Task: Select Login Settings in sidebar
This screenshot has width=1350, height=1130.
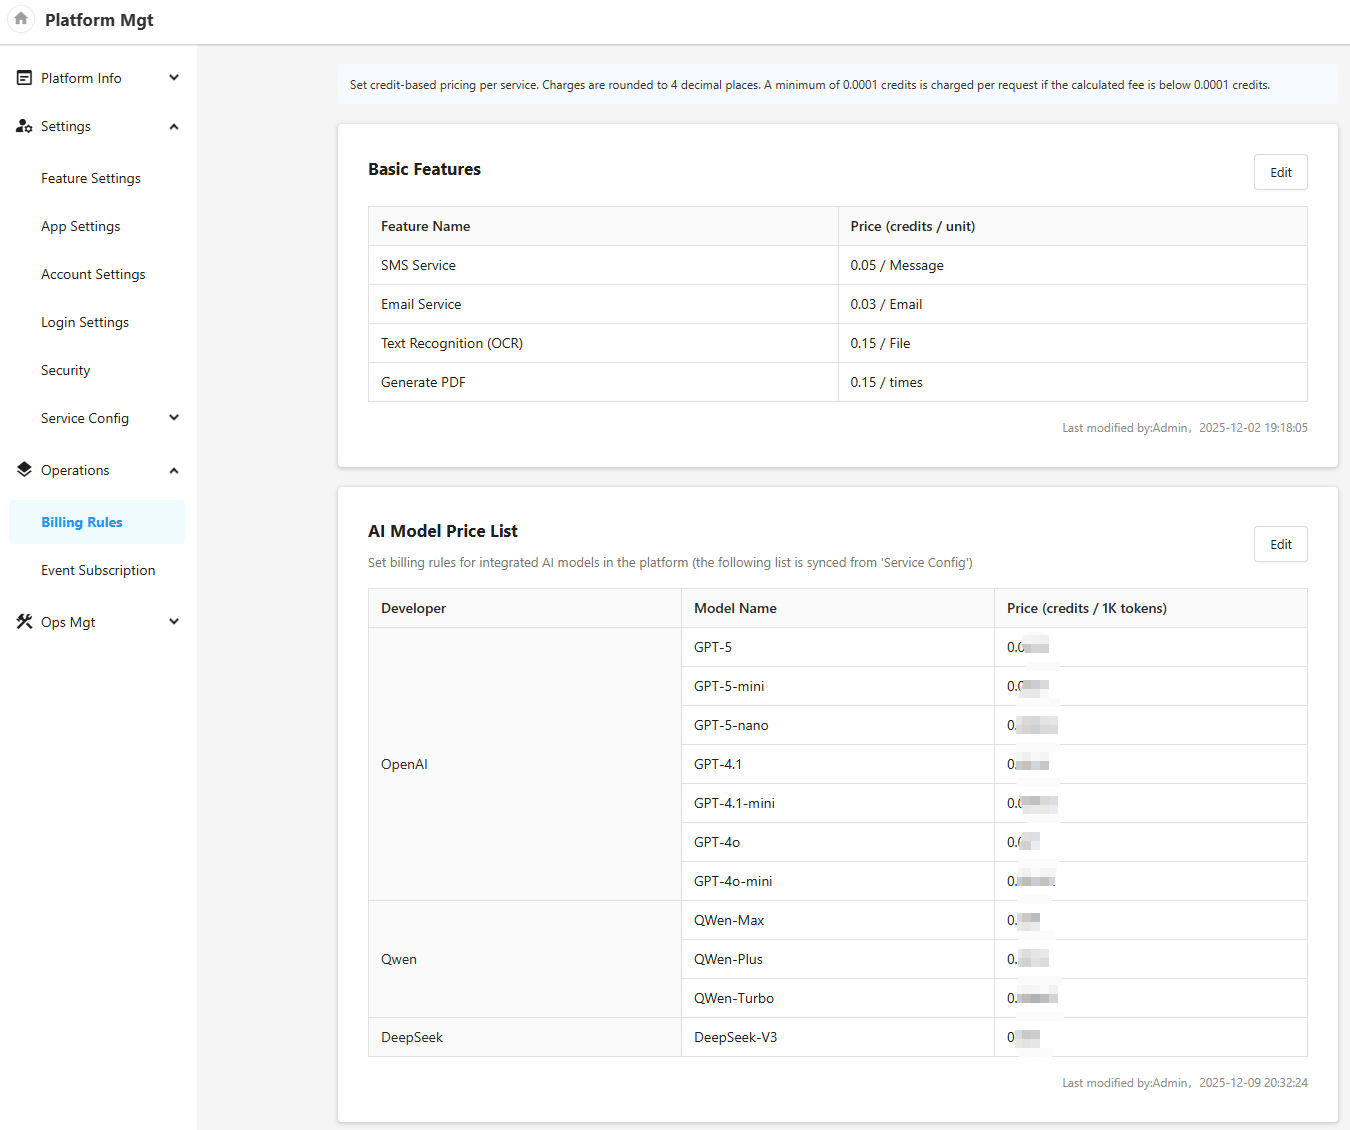Action: (85, 322)
